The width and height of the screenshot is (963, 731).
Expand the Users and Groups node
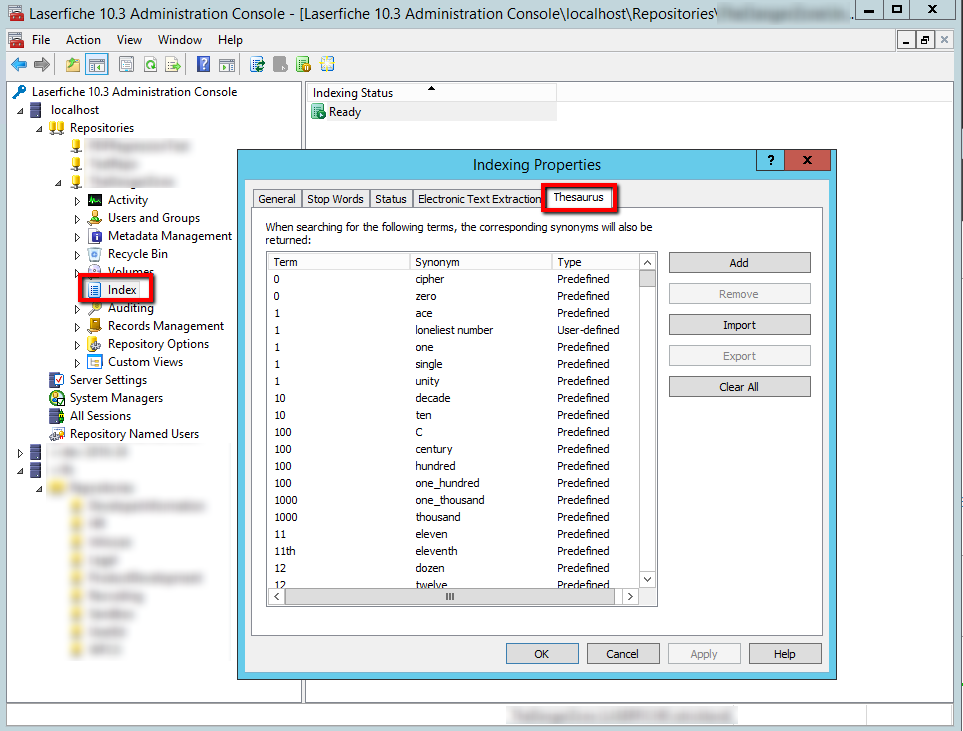click(77, 219)
